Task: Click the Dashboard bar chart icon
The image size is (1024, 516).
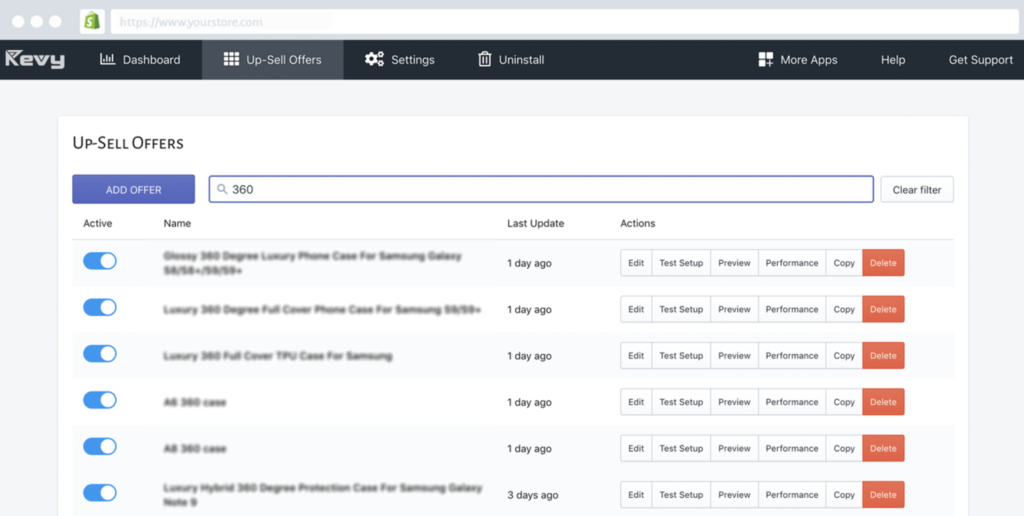Action: click(x=107, y=59)
